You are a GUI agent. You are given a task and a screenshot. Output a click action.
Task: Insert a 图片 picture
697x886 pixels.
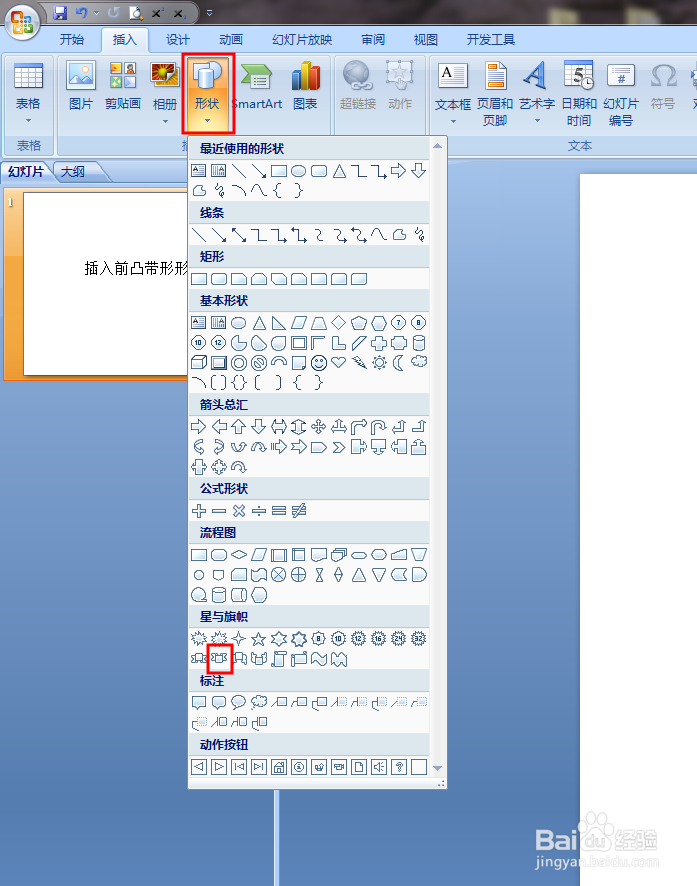click(x=81, y=86)
